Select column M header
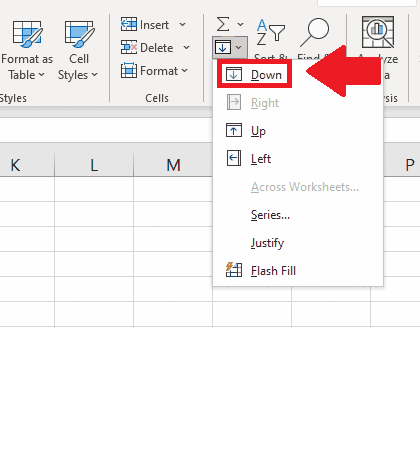Screen dimensions: 420x453 tap(173, 165)
